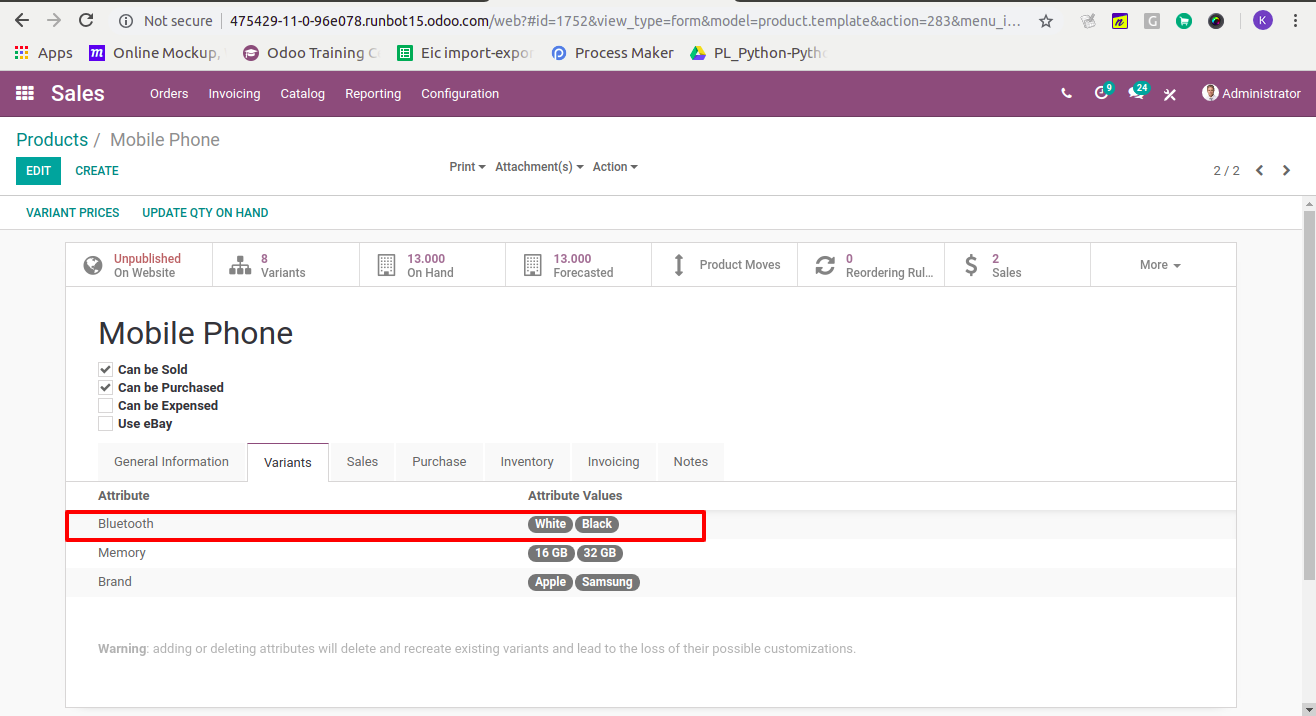Open the 8 Variants stat button
Viewport: 1316px width, 716px height.
pos(286,265)
